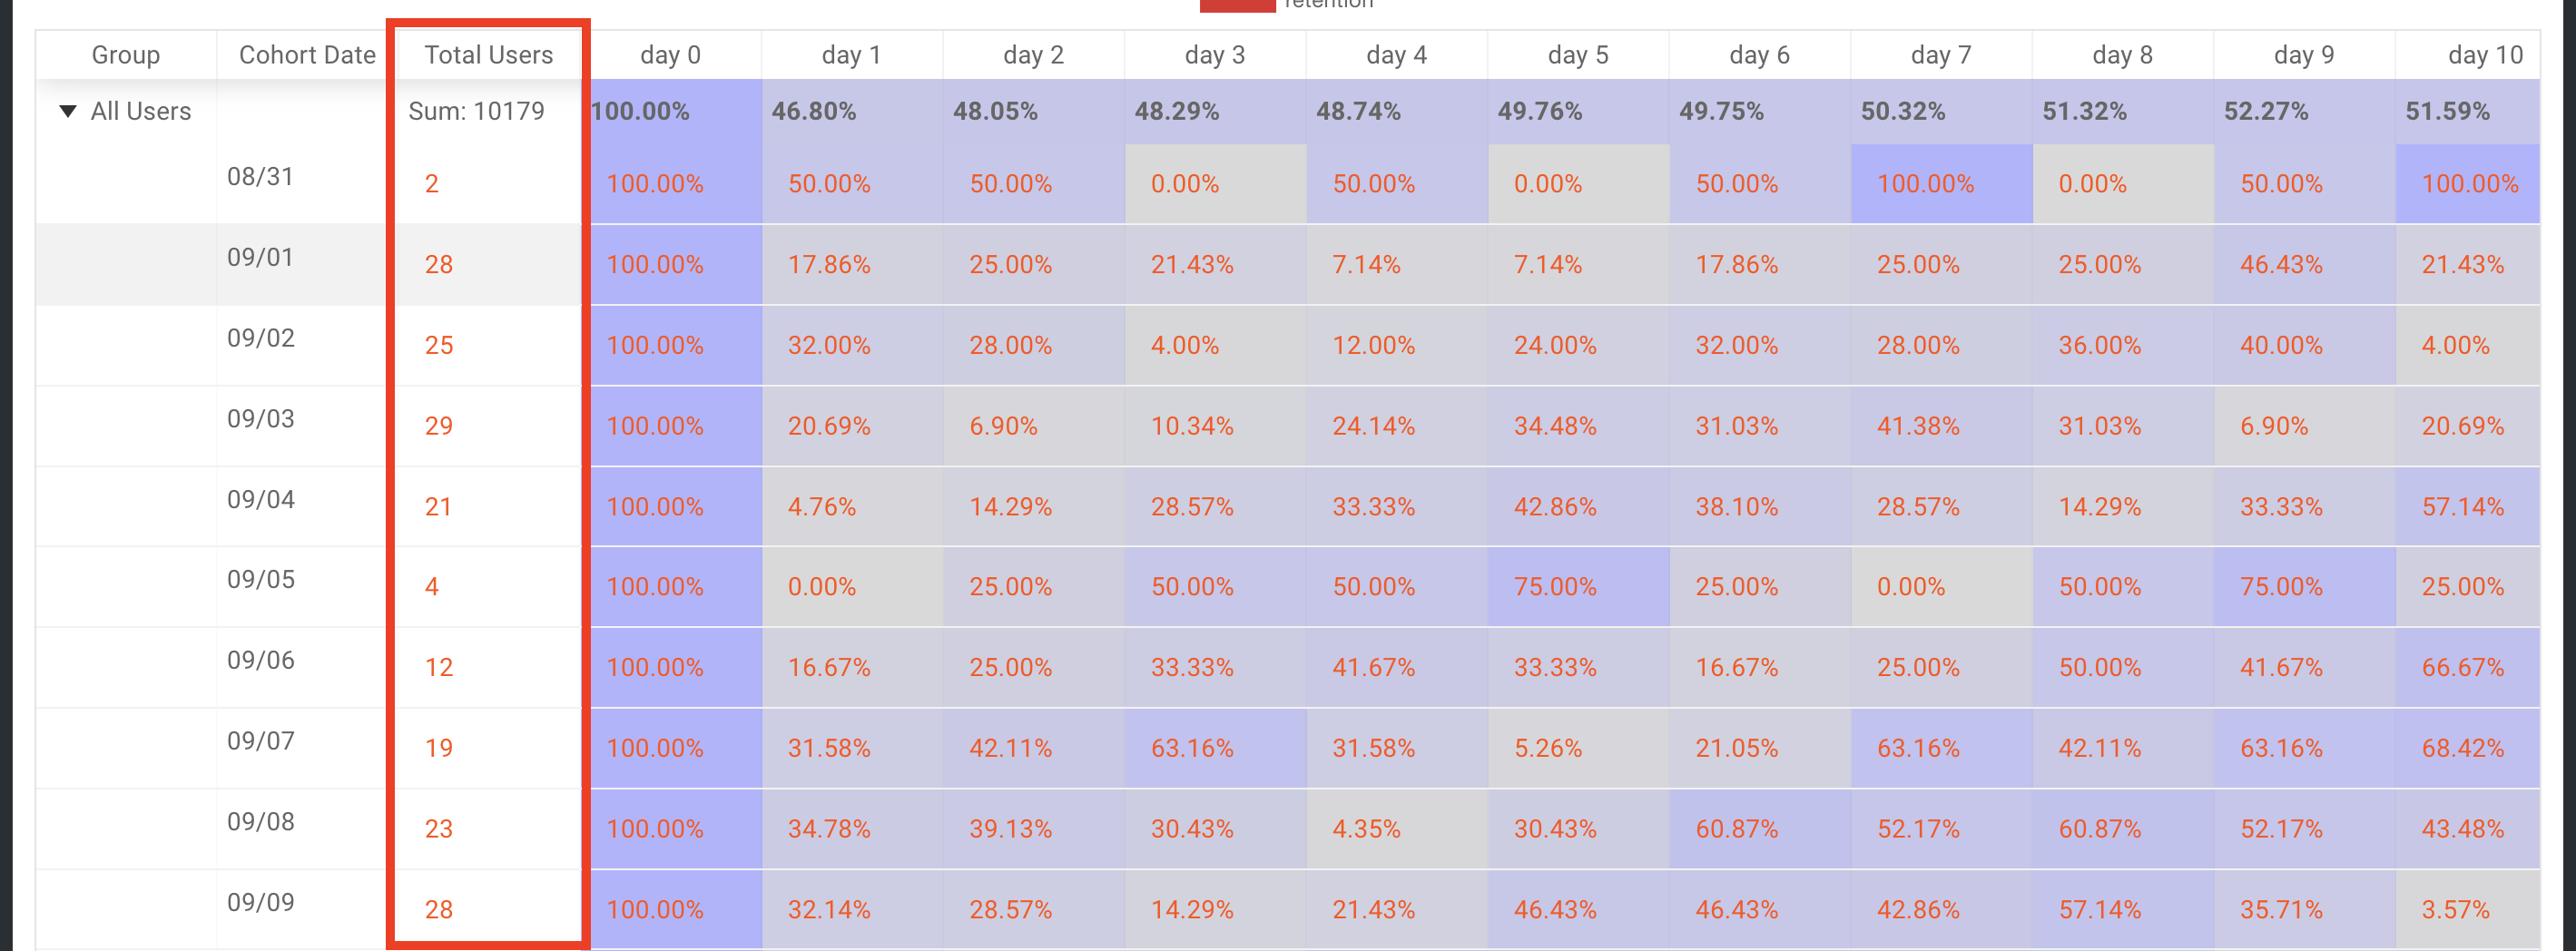
Task: Sort by the Cohort Date column header
Action: tap(305, 55)
